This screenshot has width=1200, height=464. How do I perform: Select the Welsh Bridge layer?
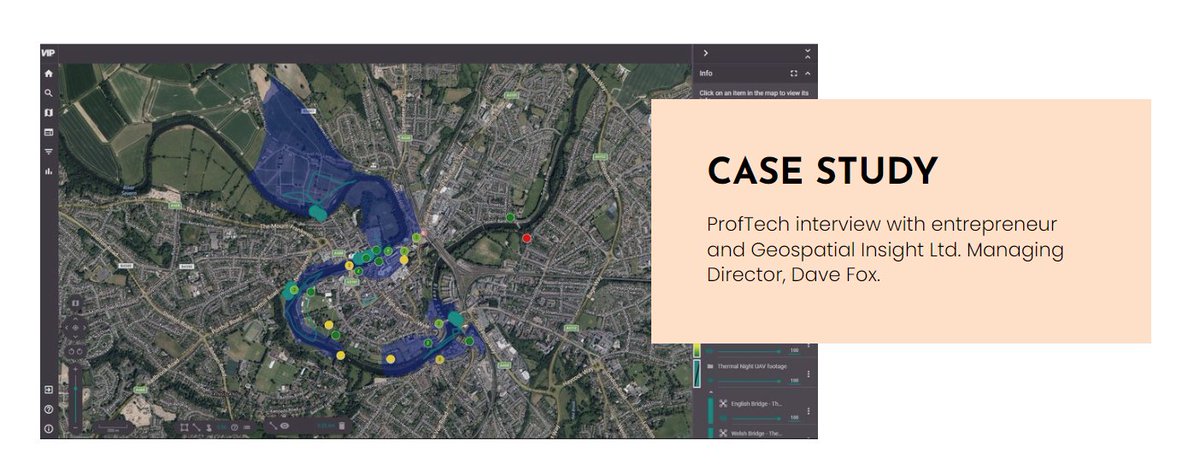point(755,433)
